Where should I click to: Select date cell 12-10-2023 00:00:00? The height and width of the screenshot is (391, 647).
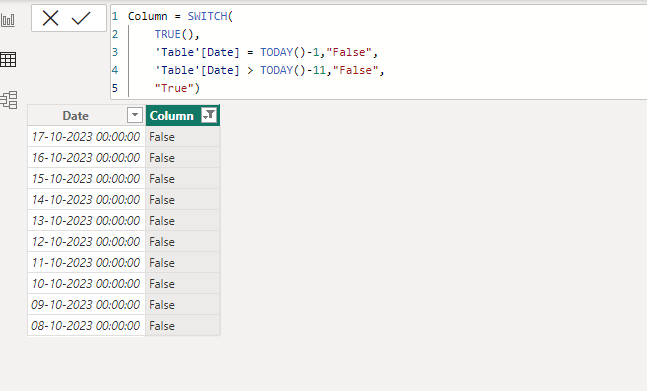86,242
